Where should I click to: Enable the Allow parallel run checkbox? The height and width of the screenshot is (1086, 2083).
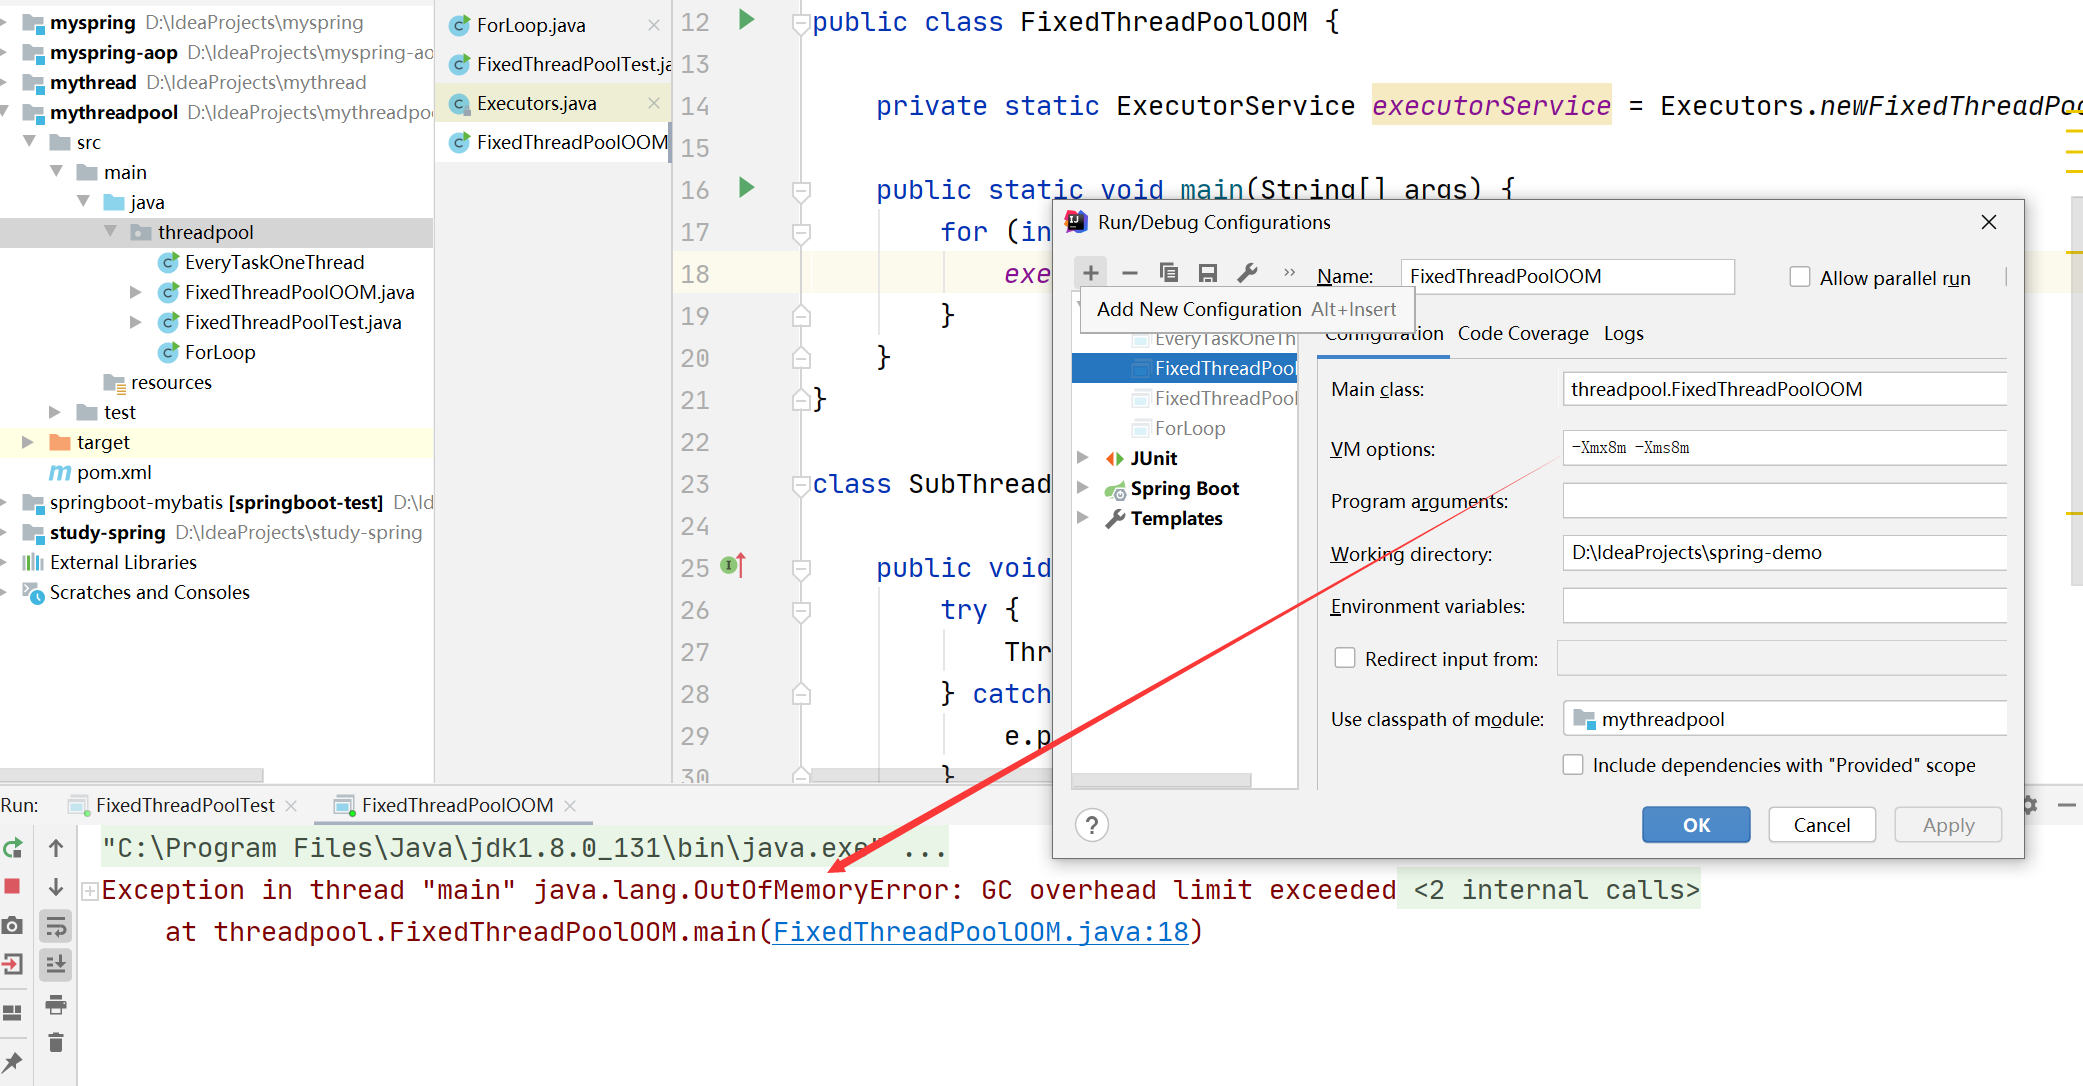tap(1800, 277)
